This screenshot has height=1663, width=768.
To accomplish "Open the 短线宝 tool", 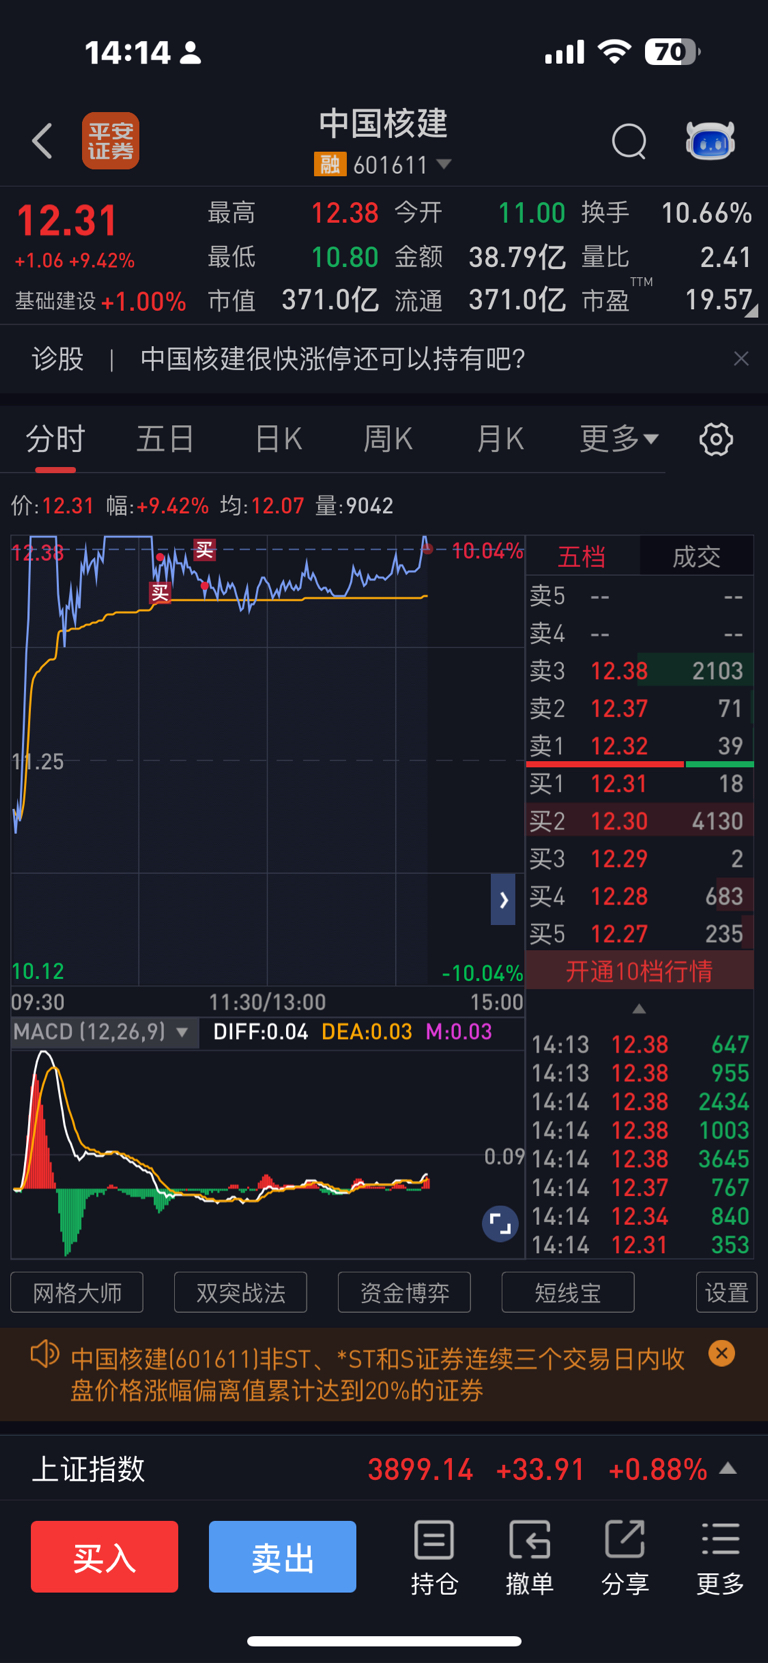I will pos(568,1292).
